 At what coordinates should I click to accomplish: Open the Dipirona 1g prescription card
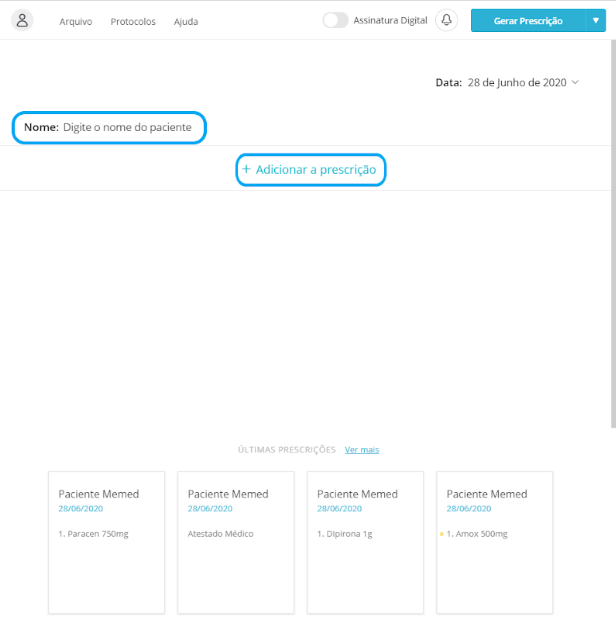[x=365, y=542]
